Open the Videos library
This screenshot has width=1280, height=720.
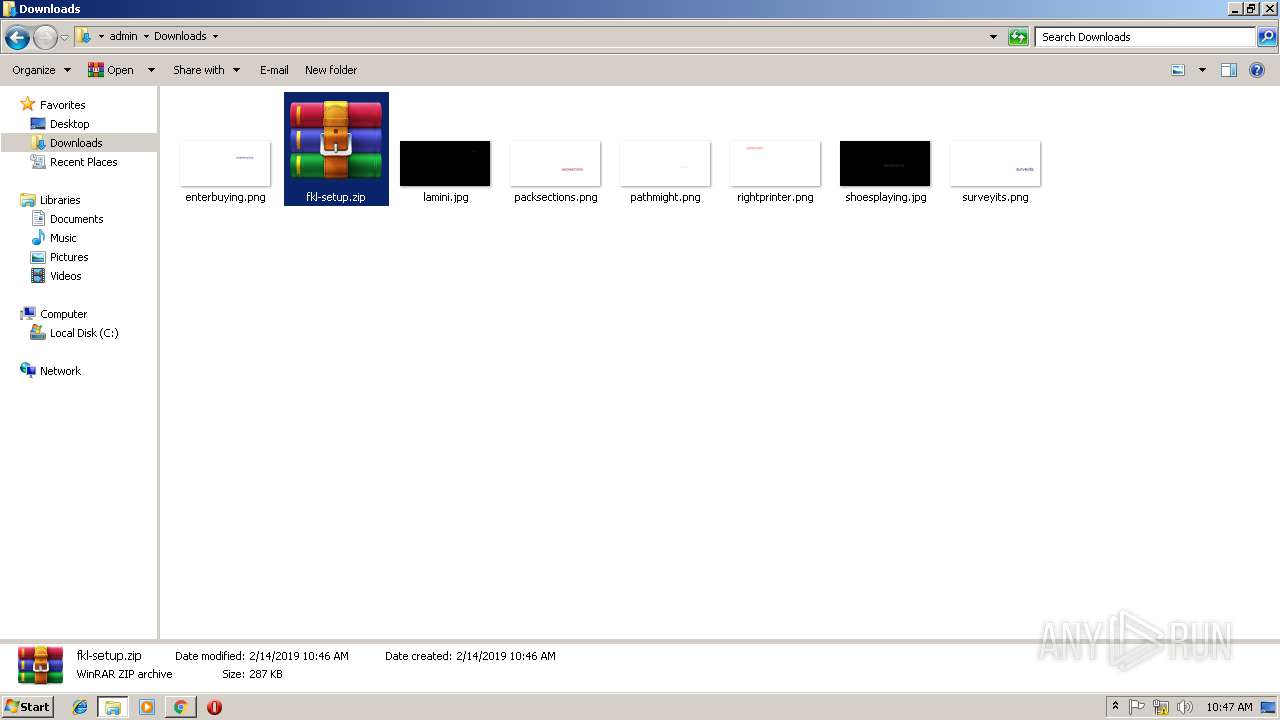coord(65,276)
